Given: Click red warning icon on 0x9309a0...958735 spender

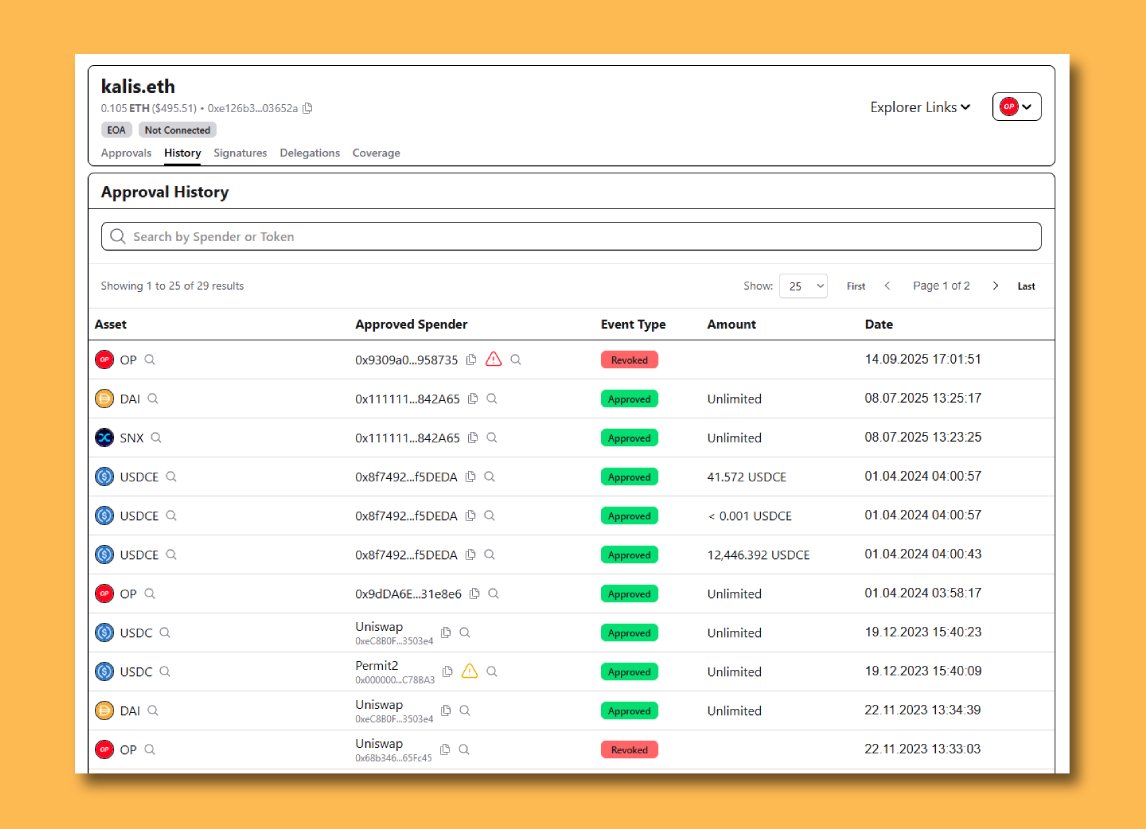Looking at the screenshot, I should 494,359.
